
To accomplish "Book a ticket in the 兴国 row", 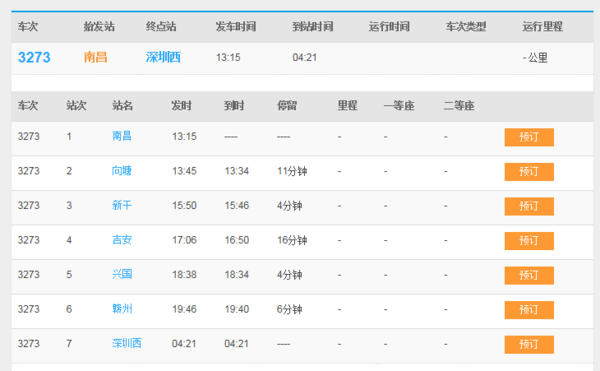I will click(529, 275).
